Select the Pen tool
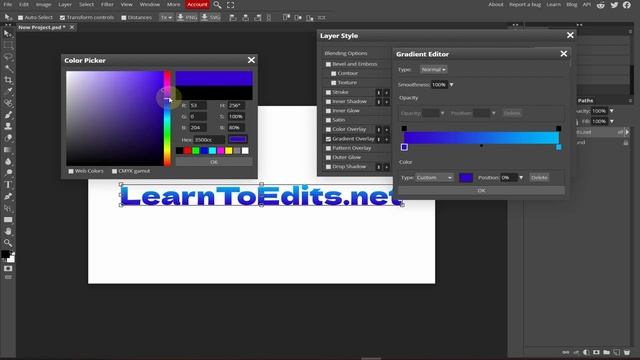 click(x=8, y=196)
